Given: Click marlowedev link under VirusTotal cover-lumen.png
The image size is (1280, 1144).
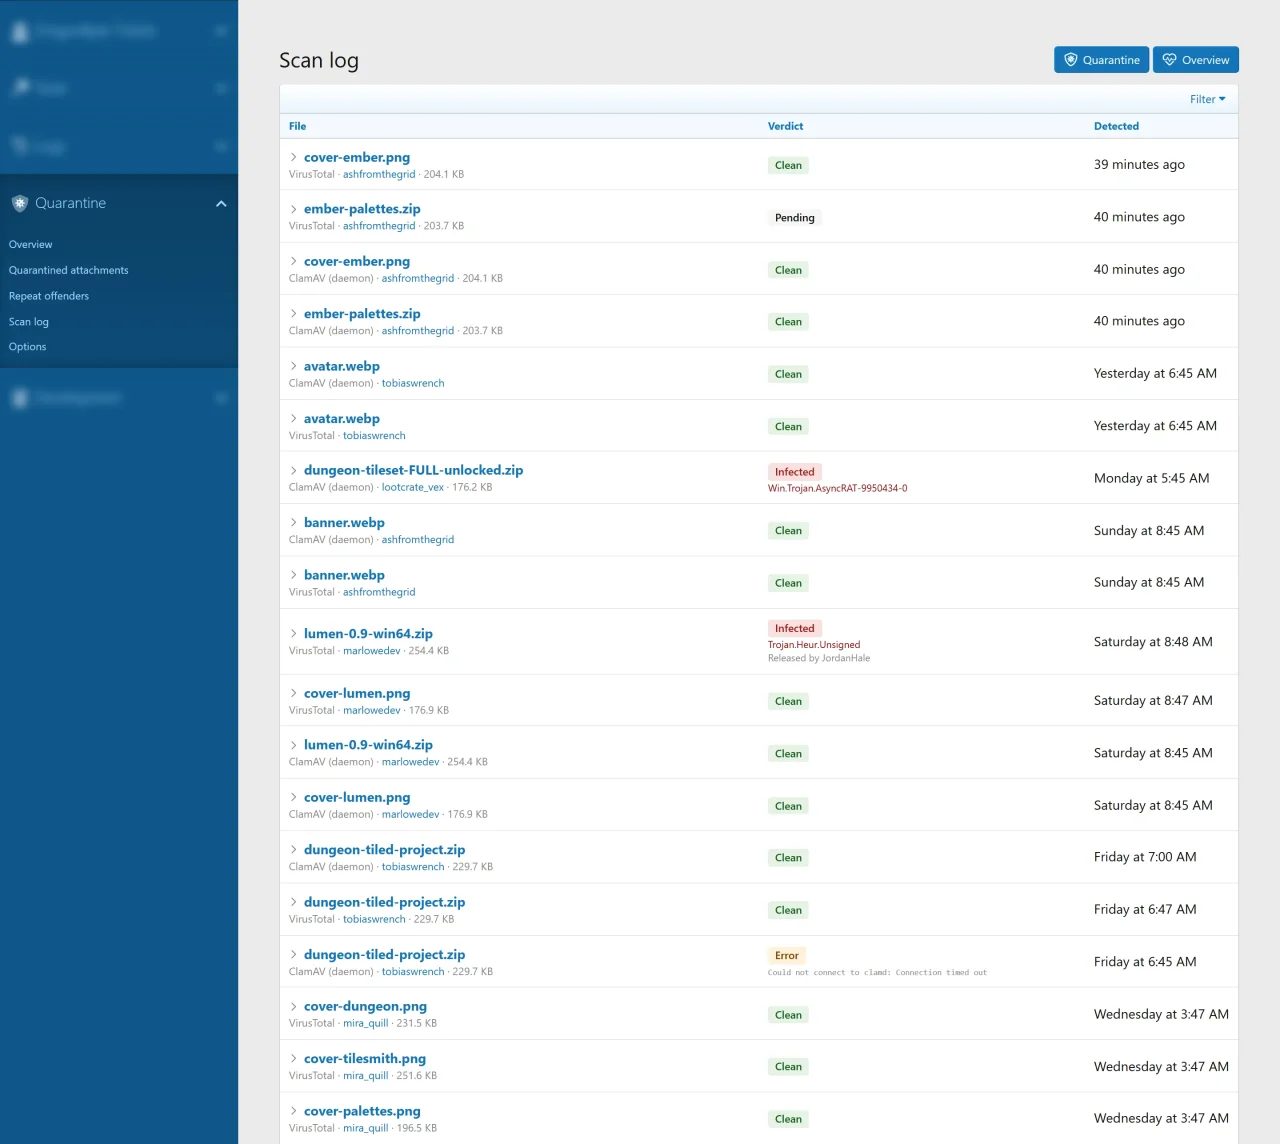Looking at the screenshot, I should click(372, 710).
